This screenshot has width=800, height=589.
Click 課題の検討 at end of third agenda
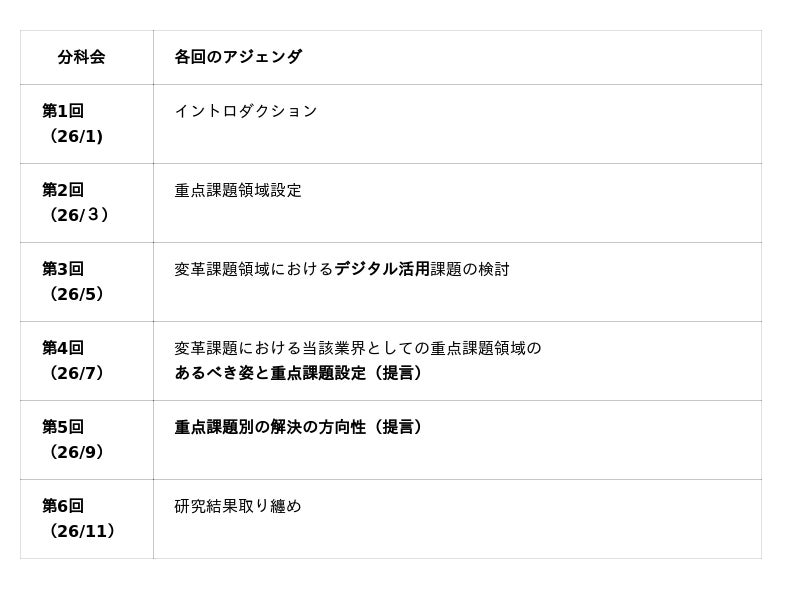[470, 269]
